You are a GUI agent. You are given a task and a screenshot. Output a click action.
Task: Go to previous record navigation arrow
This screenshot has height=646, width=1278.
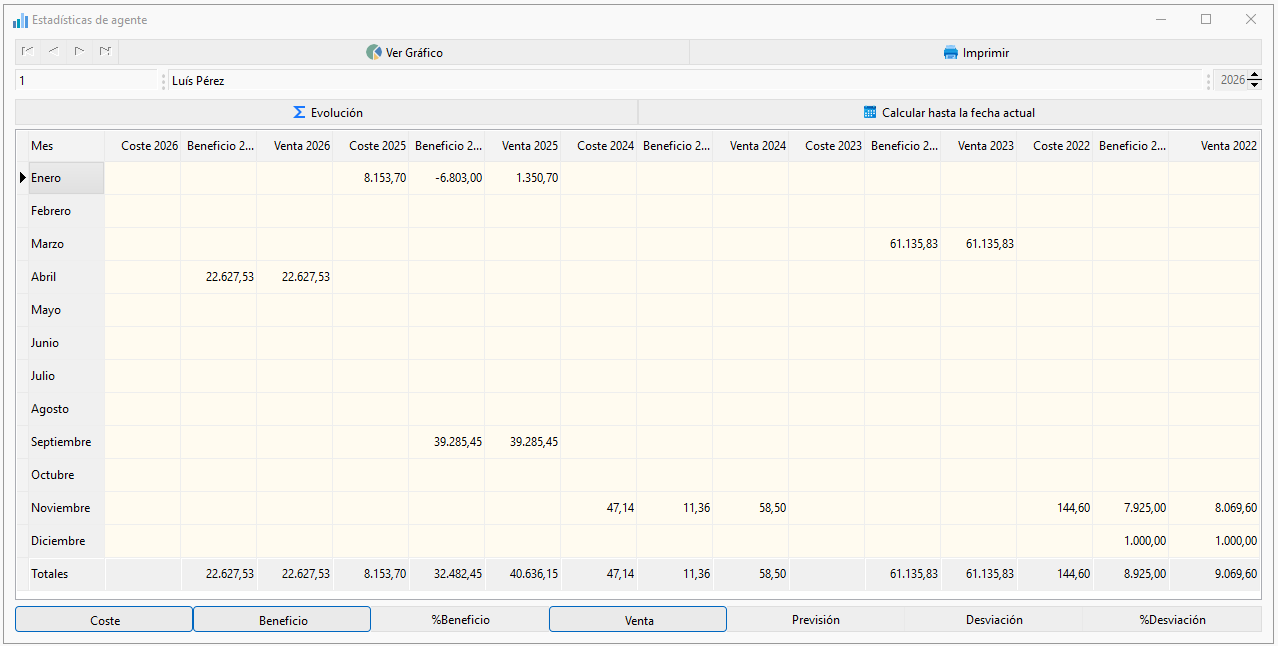point(54,52)
